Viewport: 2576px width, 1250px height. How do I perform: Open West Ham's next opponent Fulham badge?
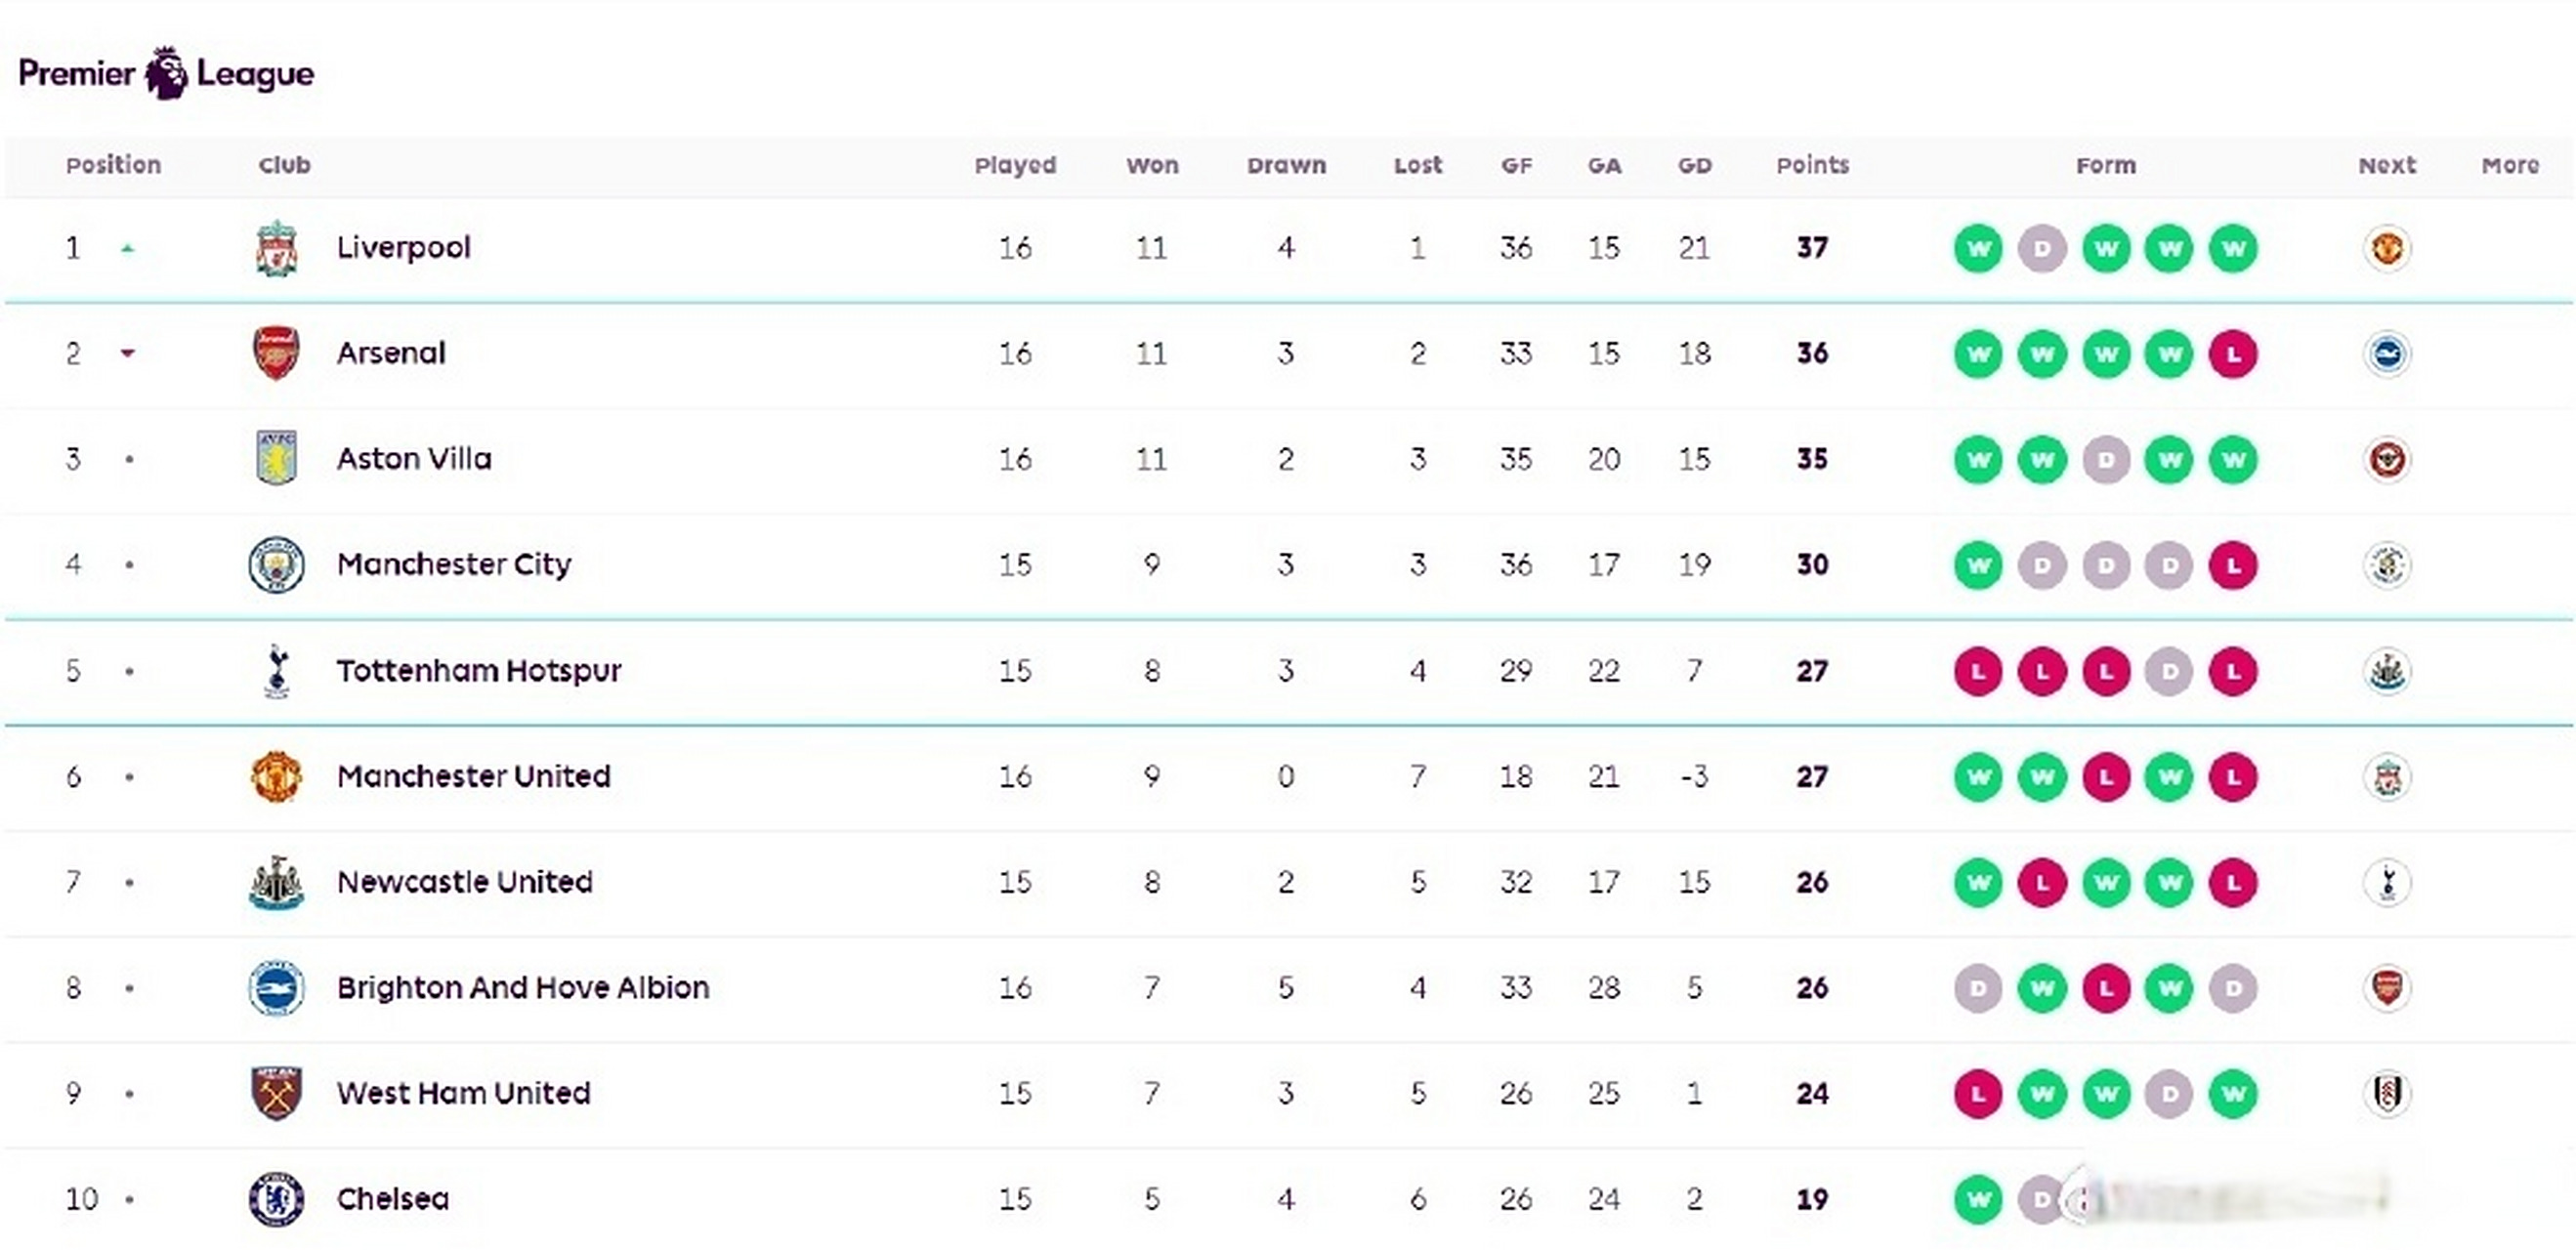coord(2387,1094)
